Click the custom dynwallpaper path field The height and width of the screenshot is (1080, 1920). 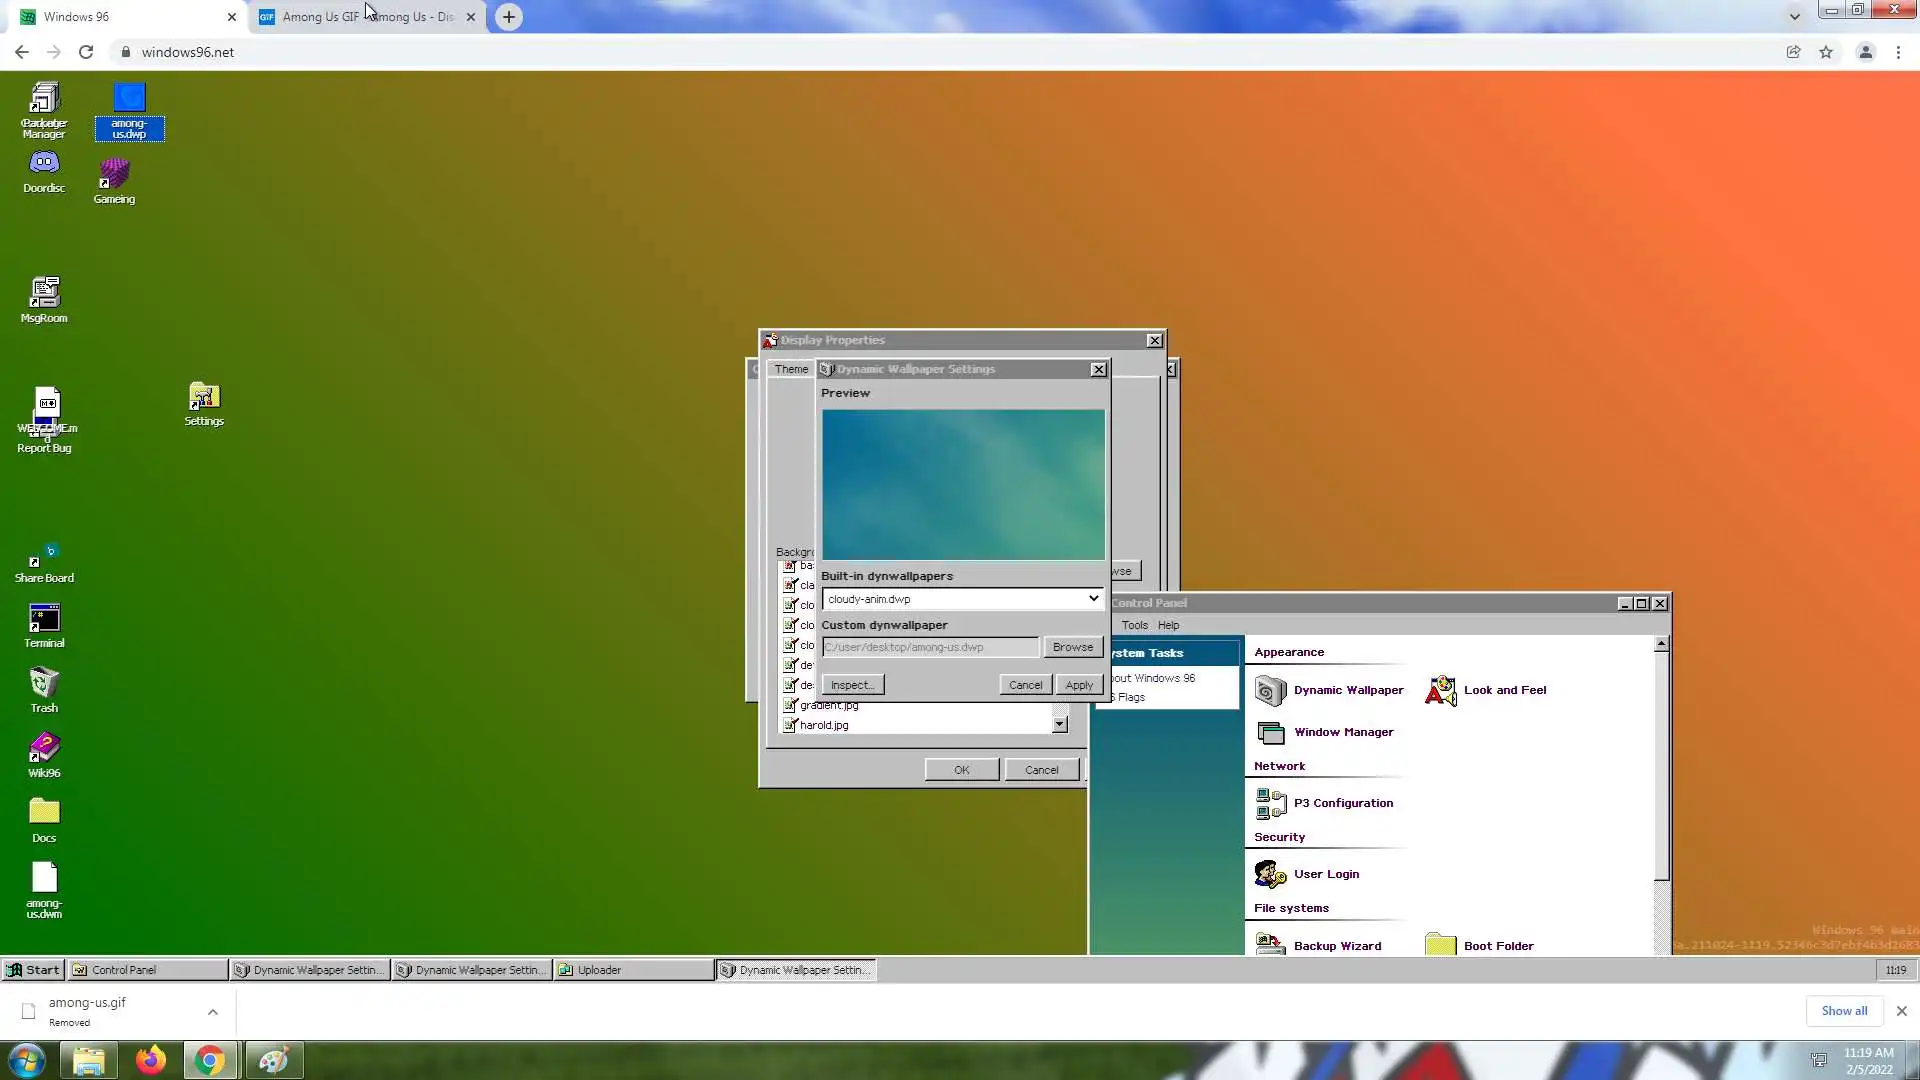coord(930,647)
